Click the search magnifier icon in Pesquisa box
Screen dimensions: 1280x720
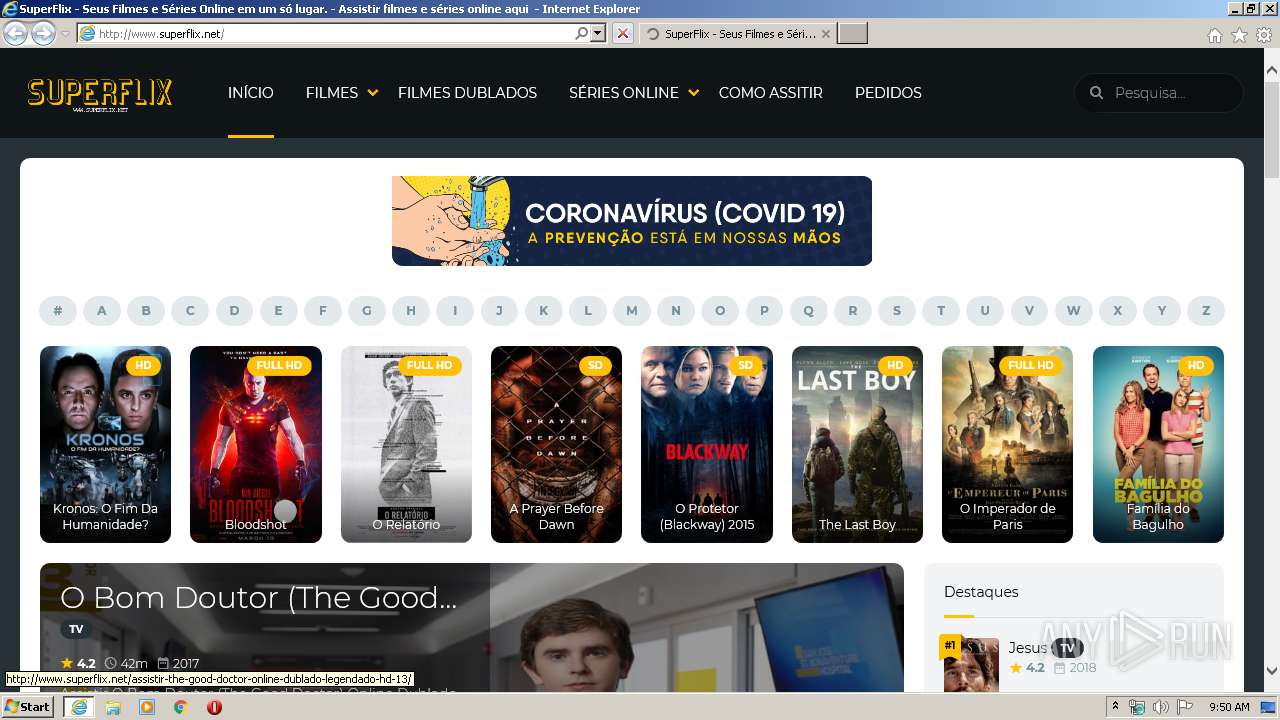(1096, 93)
